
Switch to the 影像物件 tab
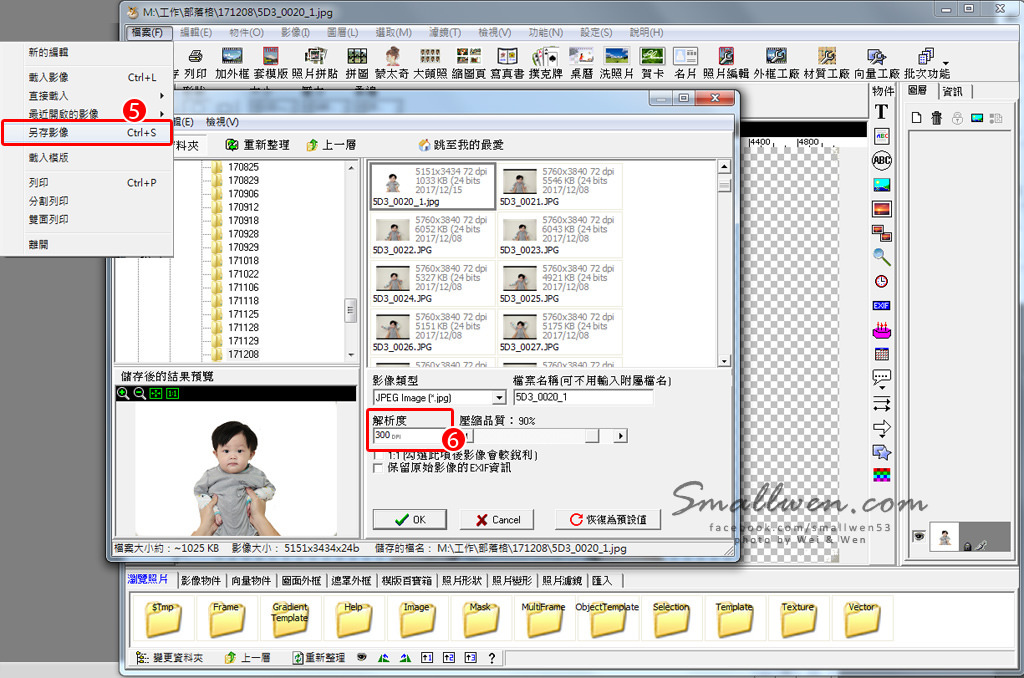coord(201,580)
